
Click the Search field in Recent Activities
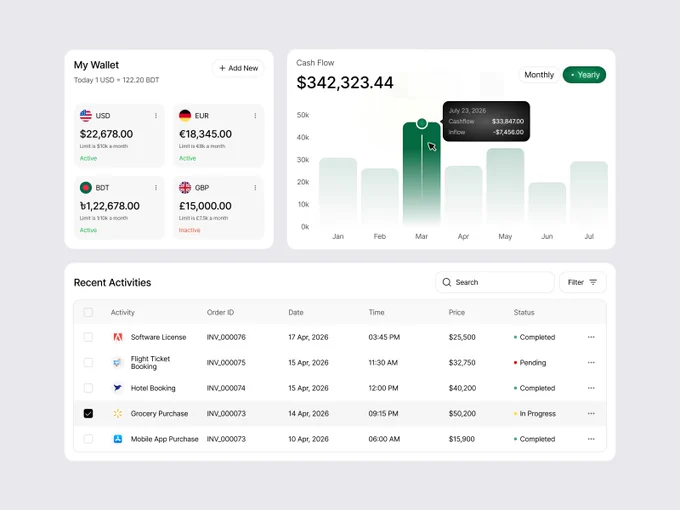(x=495, y=282)
